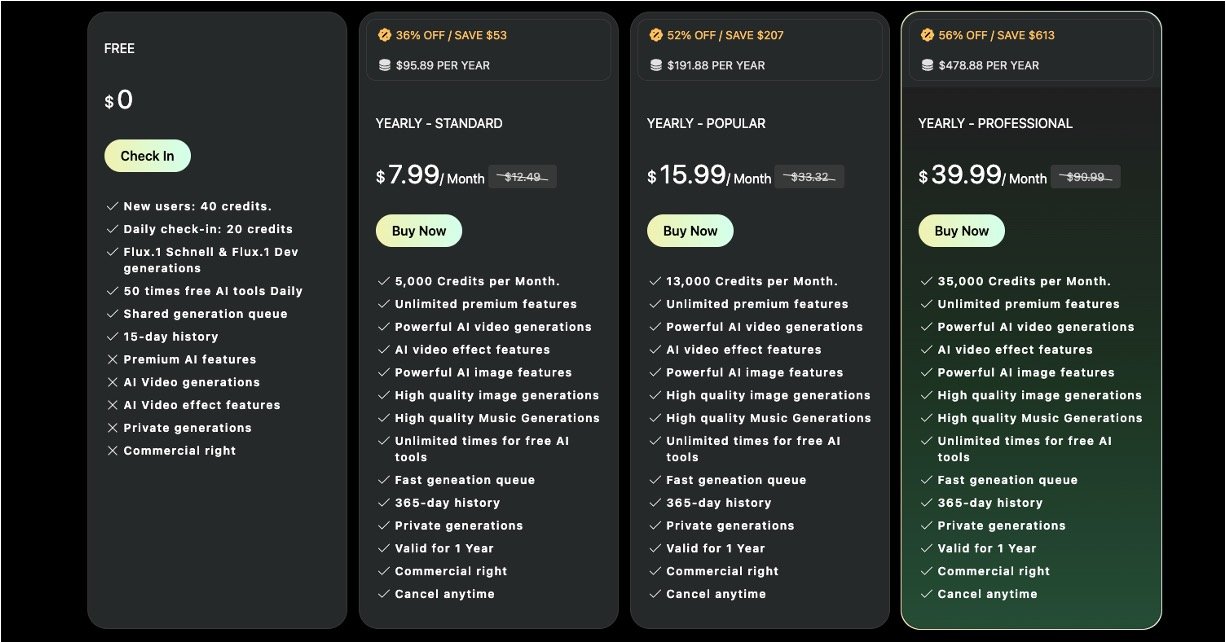The width and height of the screenshot is (1226, 642).
Task: Click the 36% OFF discount badge icon
Action: tap(385, 35)
